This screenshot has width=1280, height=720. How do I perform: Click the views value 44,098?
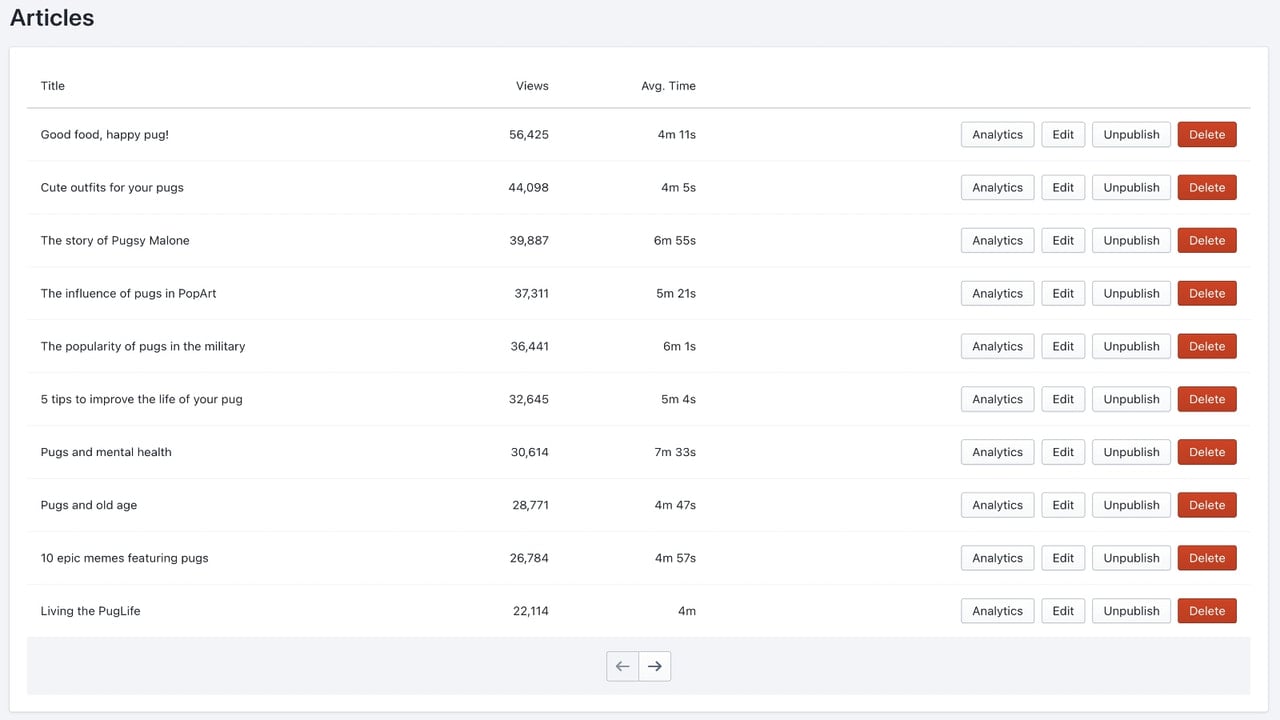tap(529, 188)
